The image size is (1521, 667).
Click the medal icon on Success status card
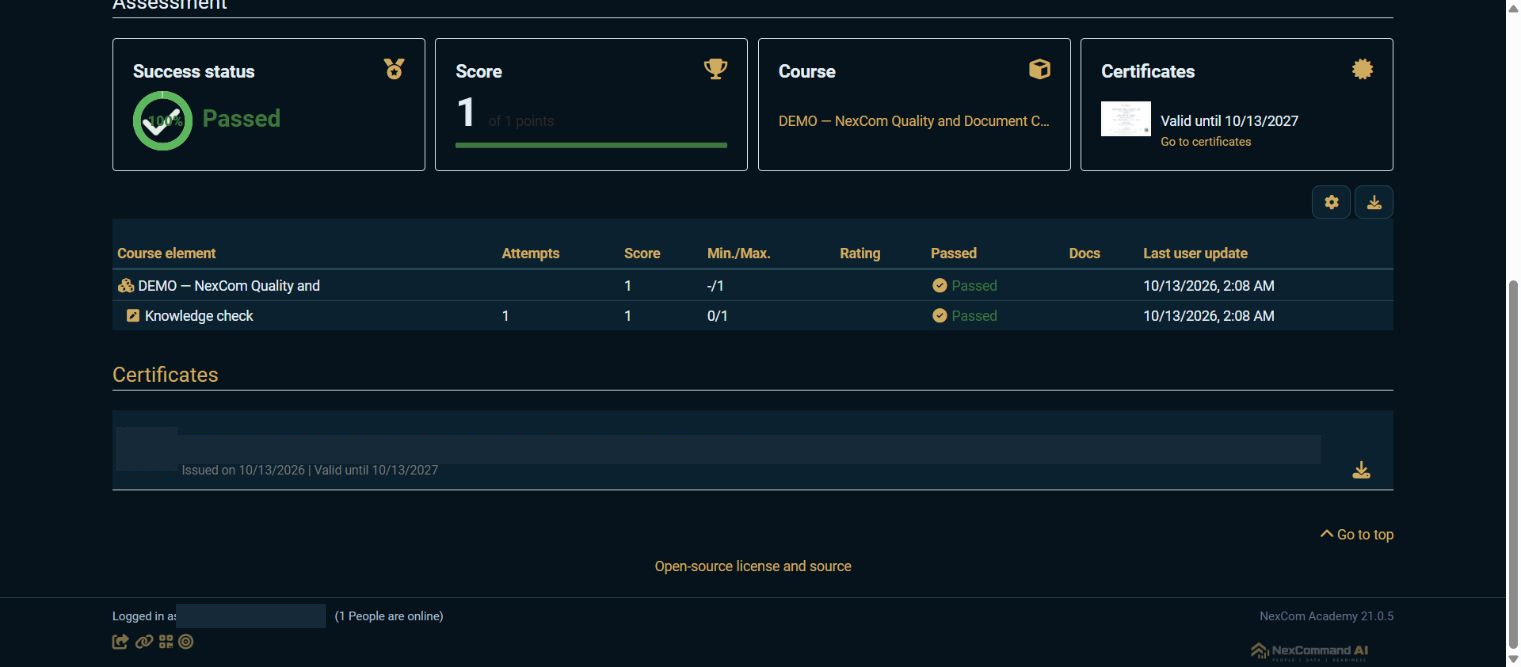[394, 69]
